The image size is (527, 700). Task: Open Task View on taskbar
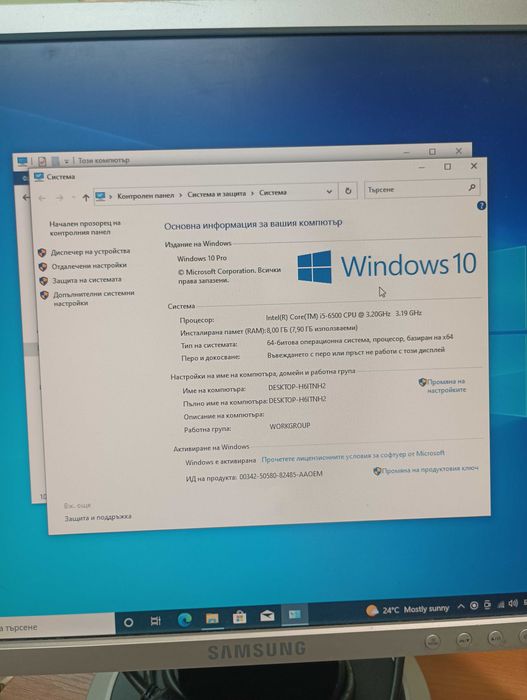click(x=155, y=621)
